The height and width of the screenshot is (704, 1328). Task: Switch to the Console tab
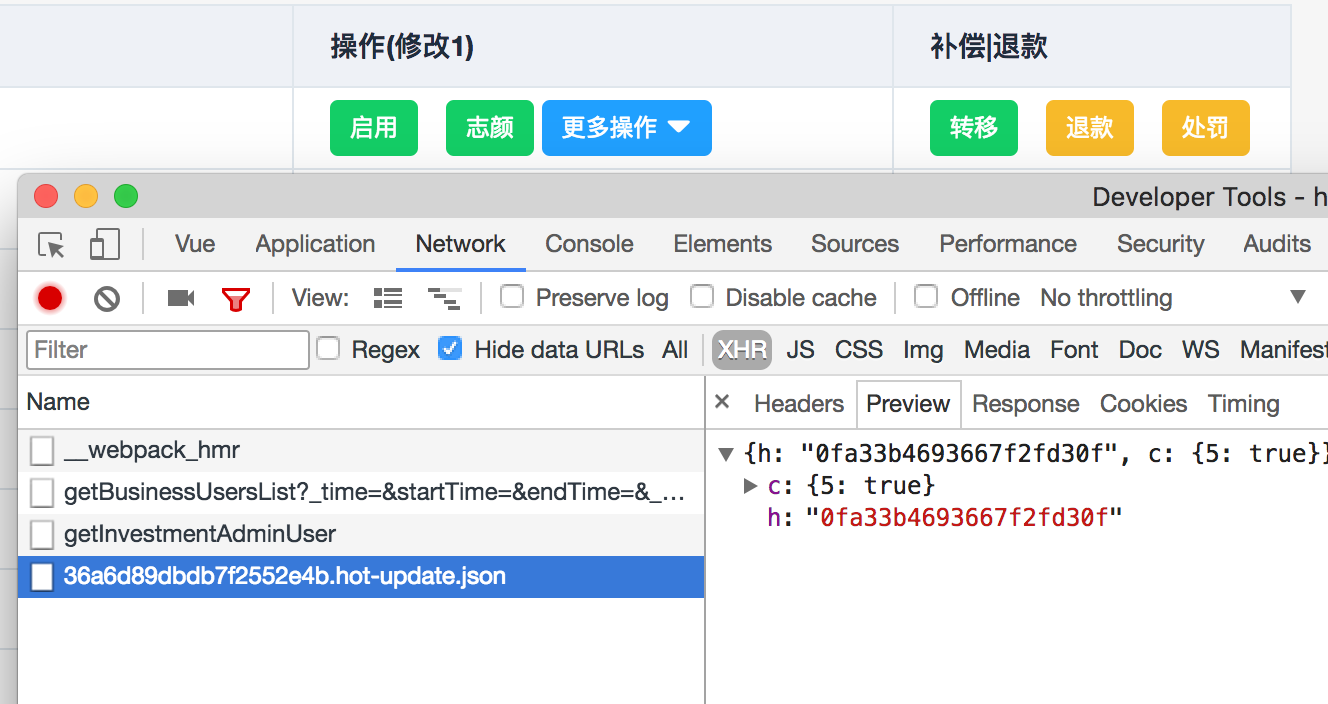[x=589, y=244]
